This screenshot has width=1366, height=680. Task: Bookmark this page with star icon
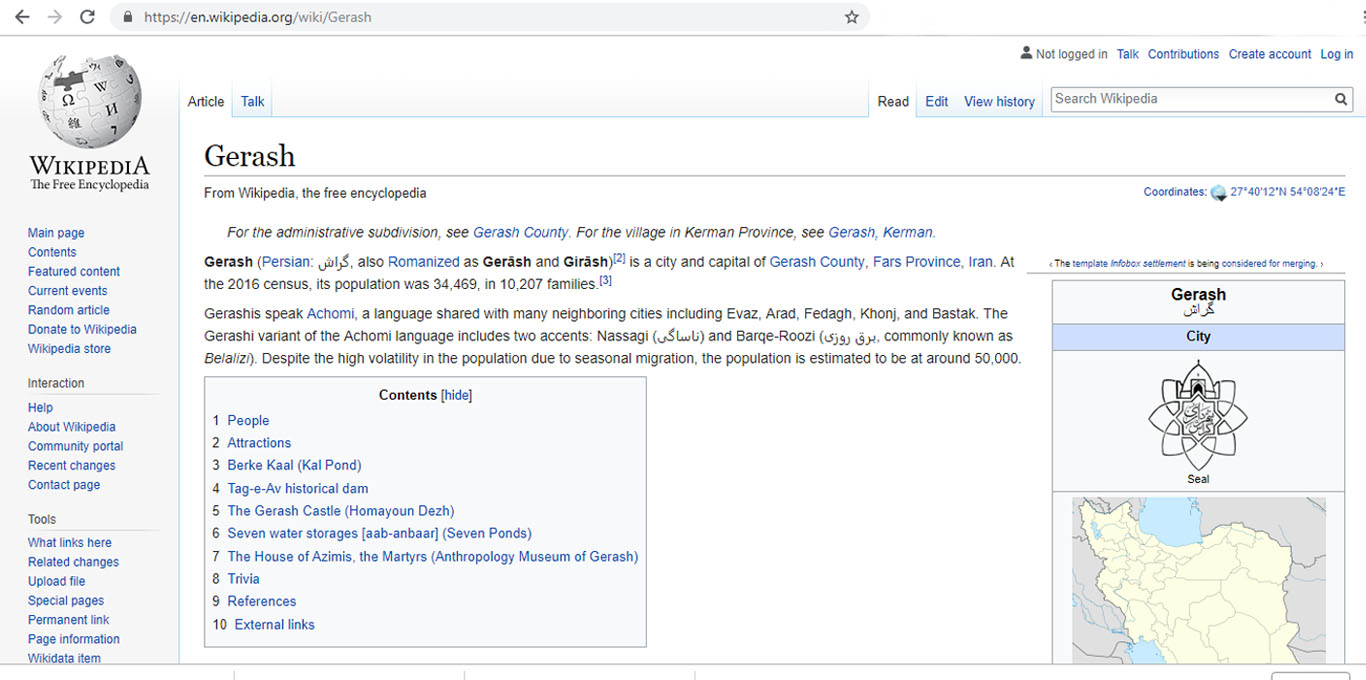[x=851, y=17]
